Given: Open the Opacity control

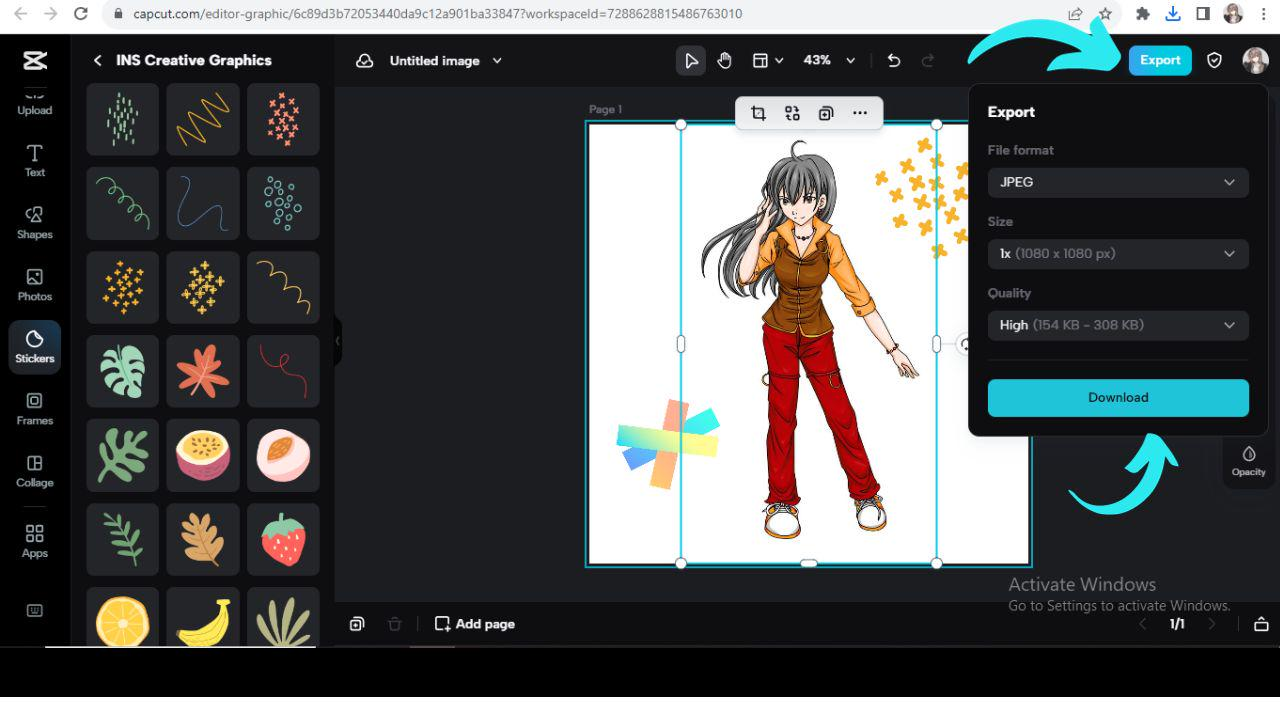Looking at the screenshot, I should 1248,461.
